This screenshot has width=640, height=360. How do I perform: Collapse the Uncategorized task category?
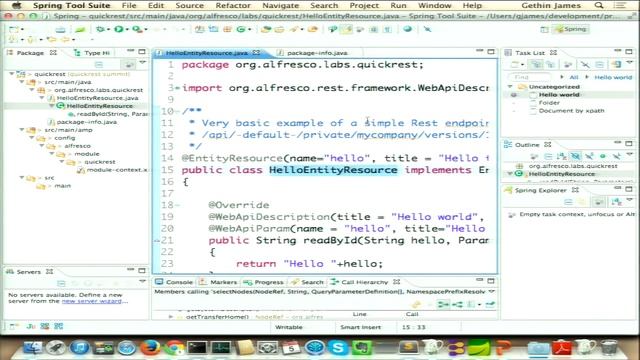pyautogui.click(x=510, y=87)
